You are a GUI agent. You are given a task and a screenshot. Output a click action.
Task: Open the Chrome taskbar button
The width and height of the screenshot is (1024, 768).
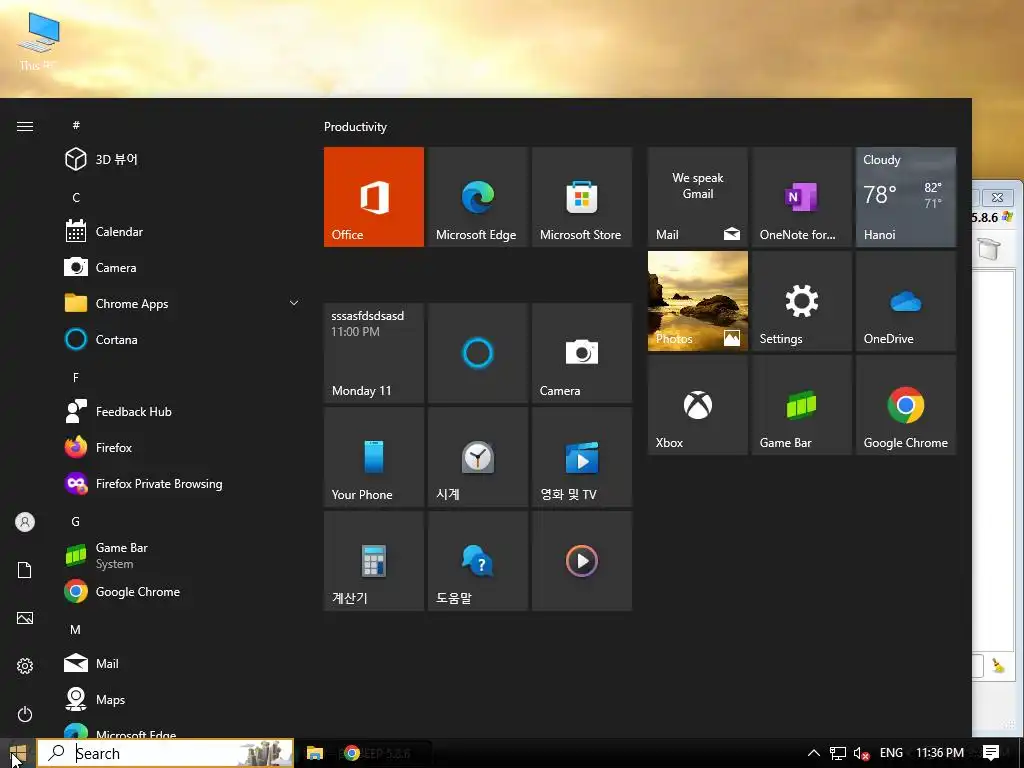pyautogui.click(x=352, y=753)
